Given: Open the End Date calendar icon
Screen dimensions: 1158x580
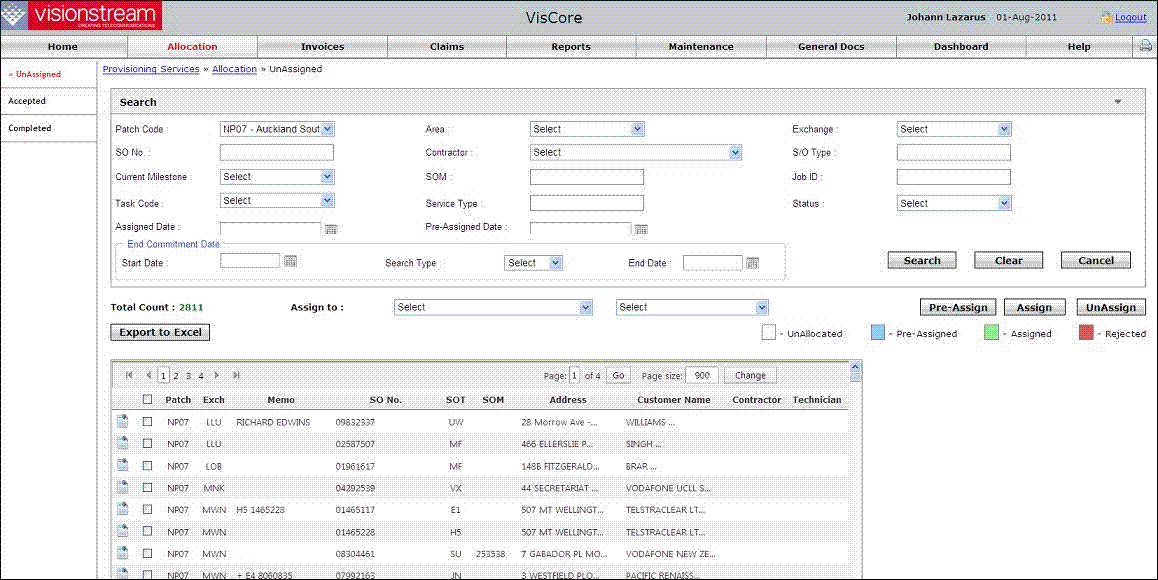Looking at the screenshot, I should (753, 263).
